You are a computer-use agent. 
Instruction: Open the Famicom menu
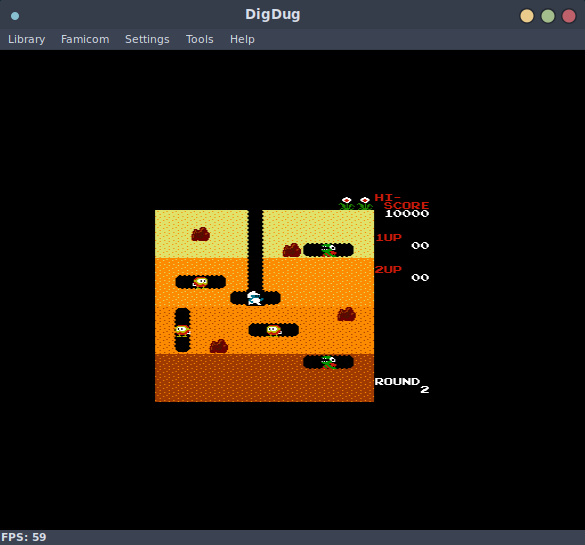coord(85,39)
